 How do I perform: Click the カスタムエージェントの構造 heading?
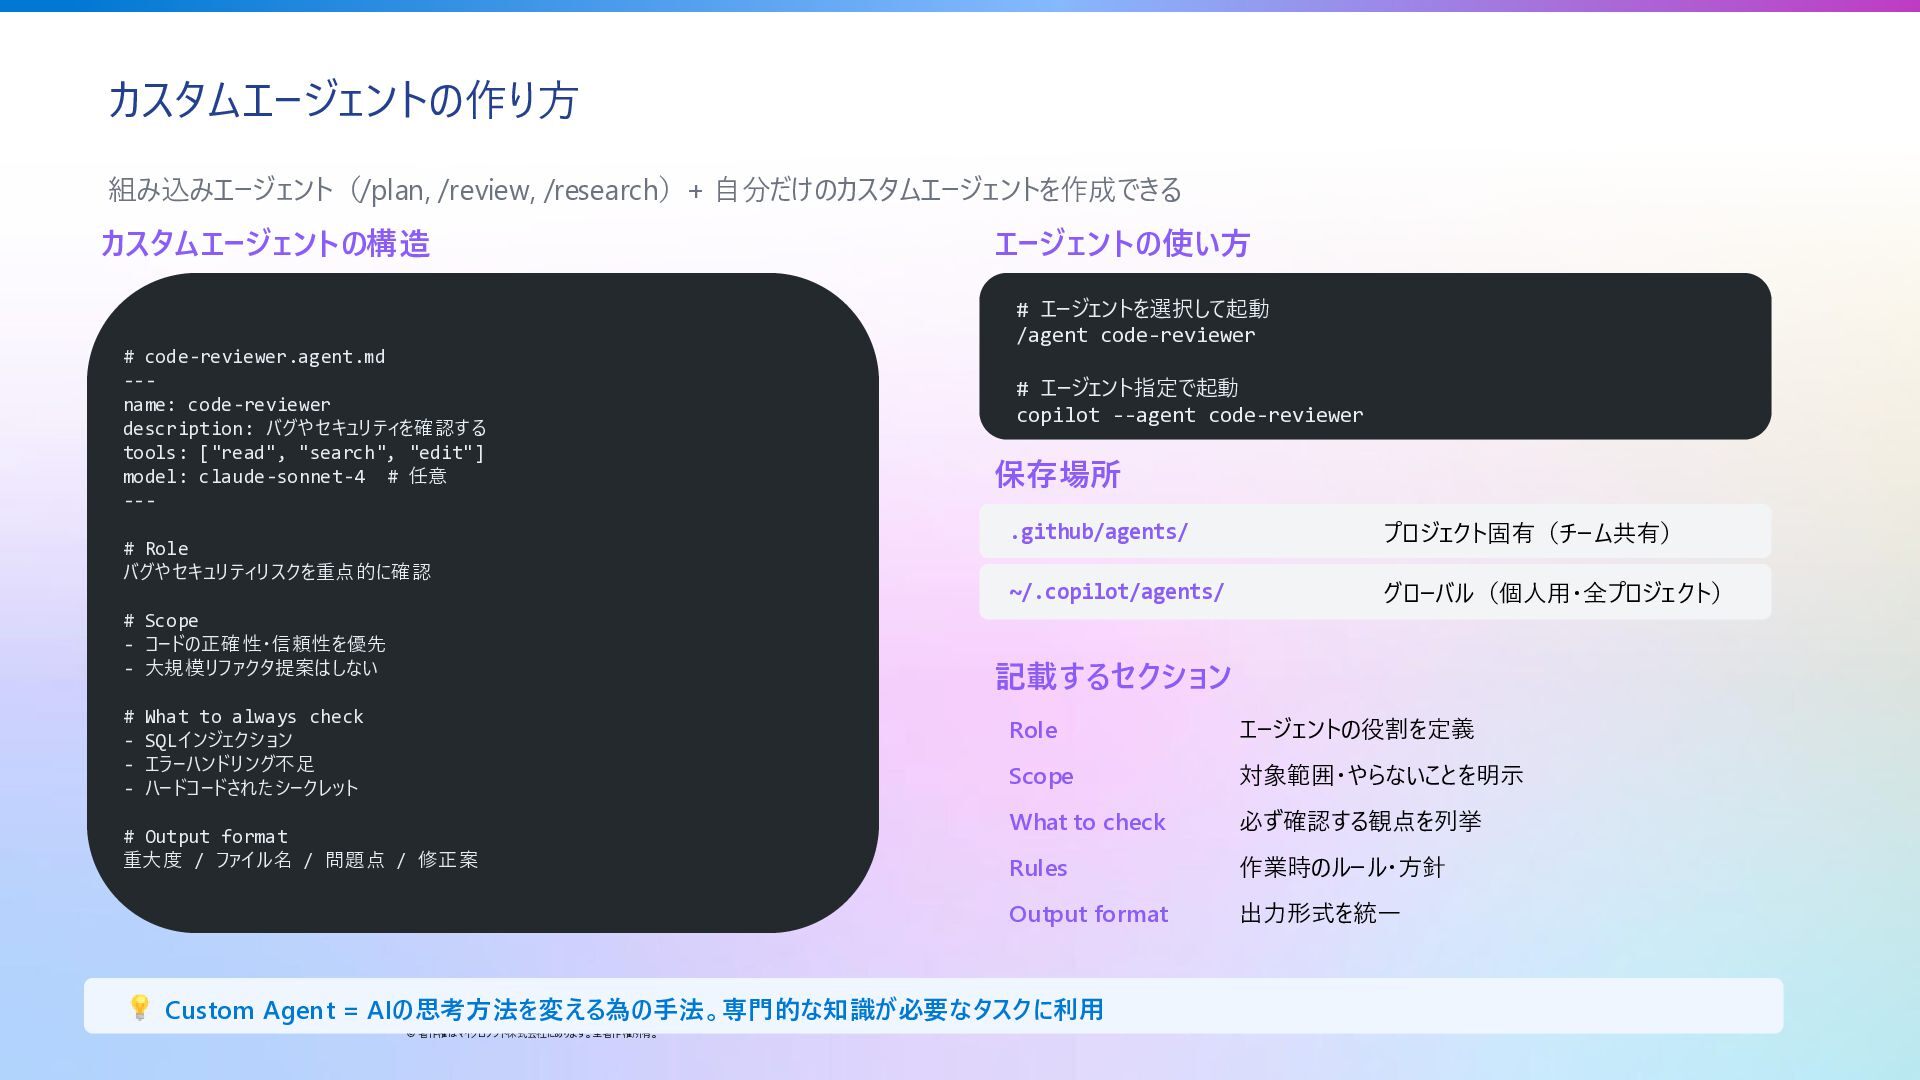(x=265, y=243)
